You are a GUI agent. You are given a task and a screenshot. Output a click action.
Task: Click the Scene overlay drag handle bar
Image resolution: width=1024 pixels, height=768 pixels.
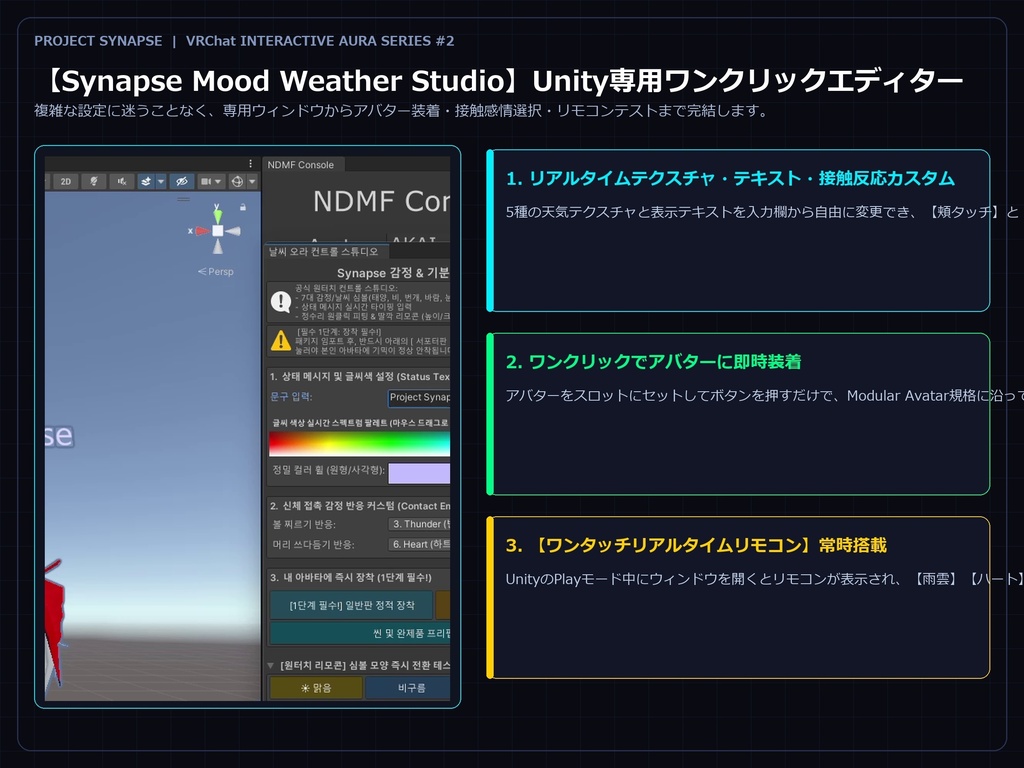coord(184,199)
